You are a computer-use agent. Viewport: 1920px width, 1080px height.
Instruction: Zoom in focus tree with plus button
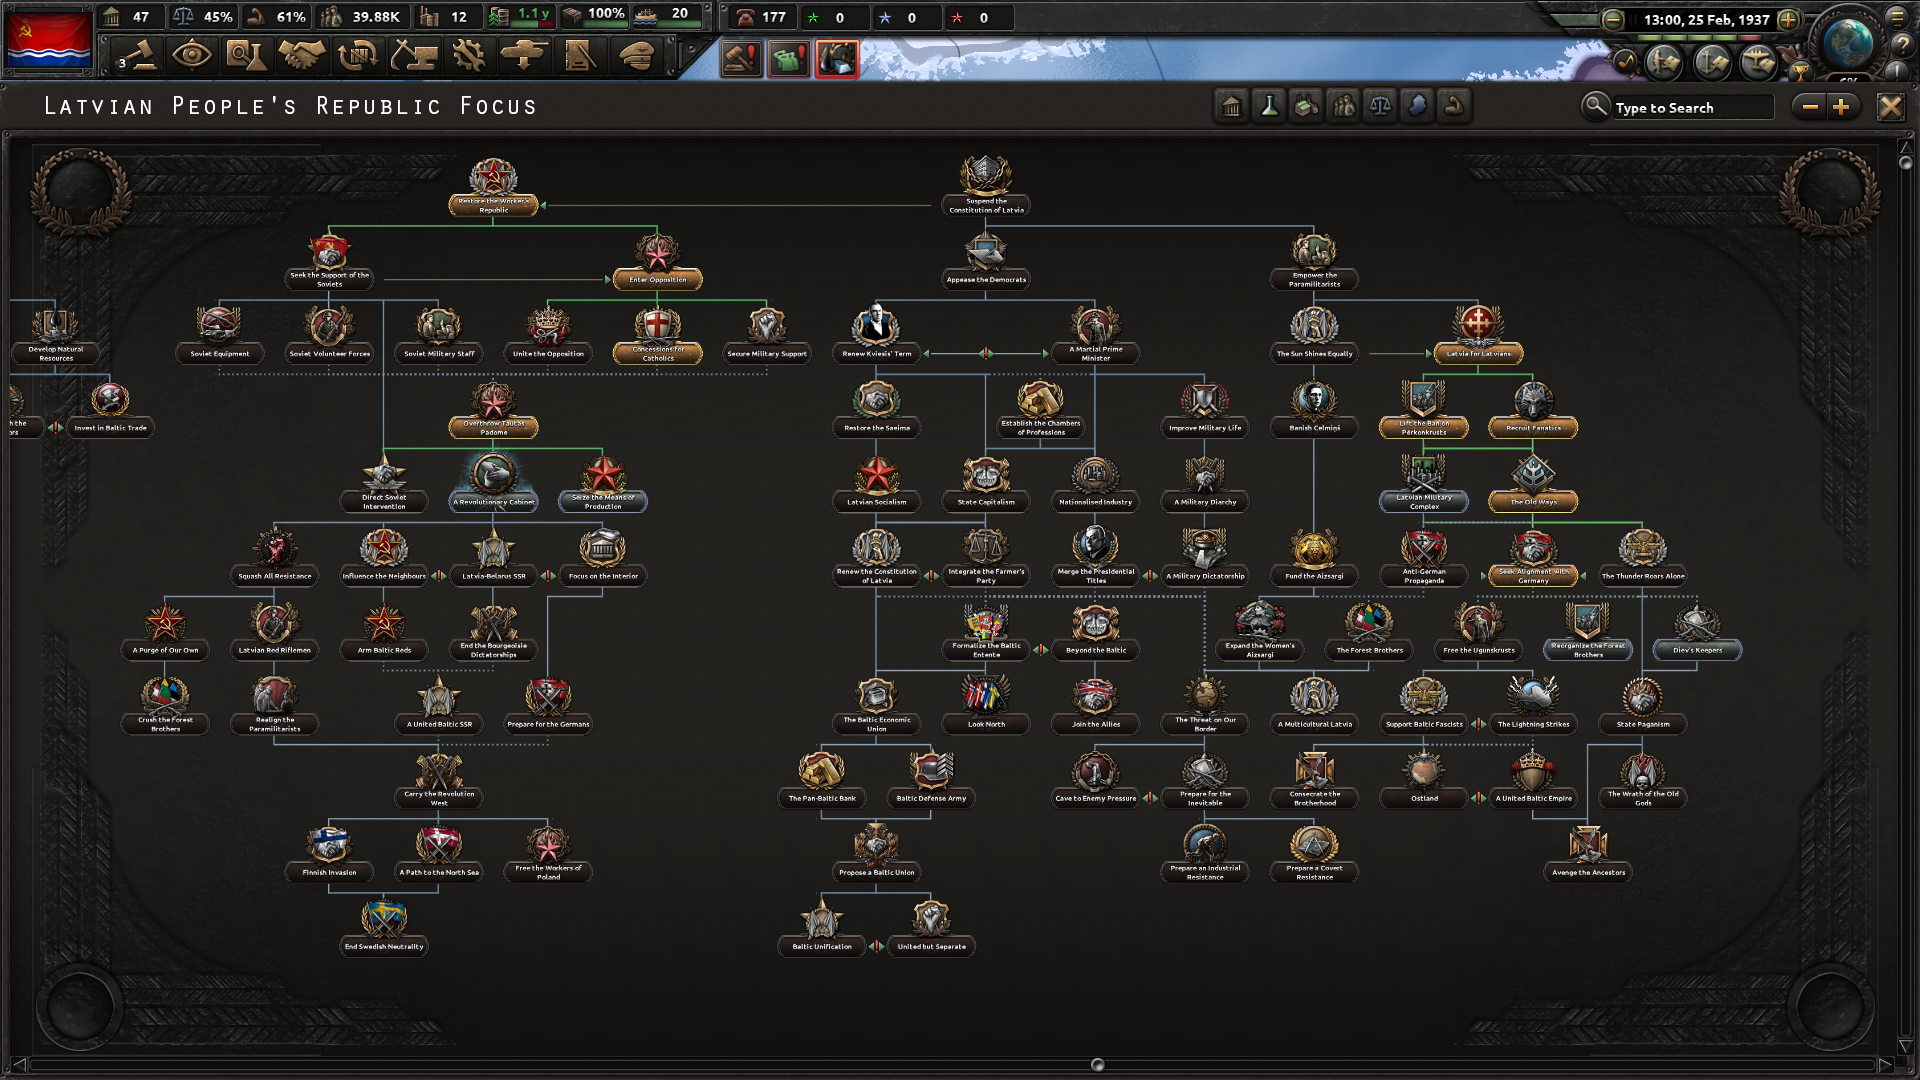pos(1842,107)
